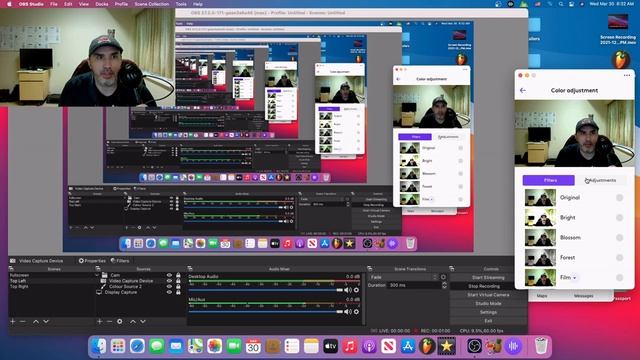Image resolution: width=640 pixels, height=360 pixels.
Task: Pop out the Scene Transitions dock with its icon
Action: click(370, 269)
